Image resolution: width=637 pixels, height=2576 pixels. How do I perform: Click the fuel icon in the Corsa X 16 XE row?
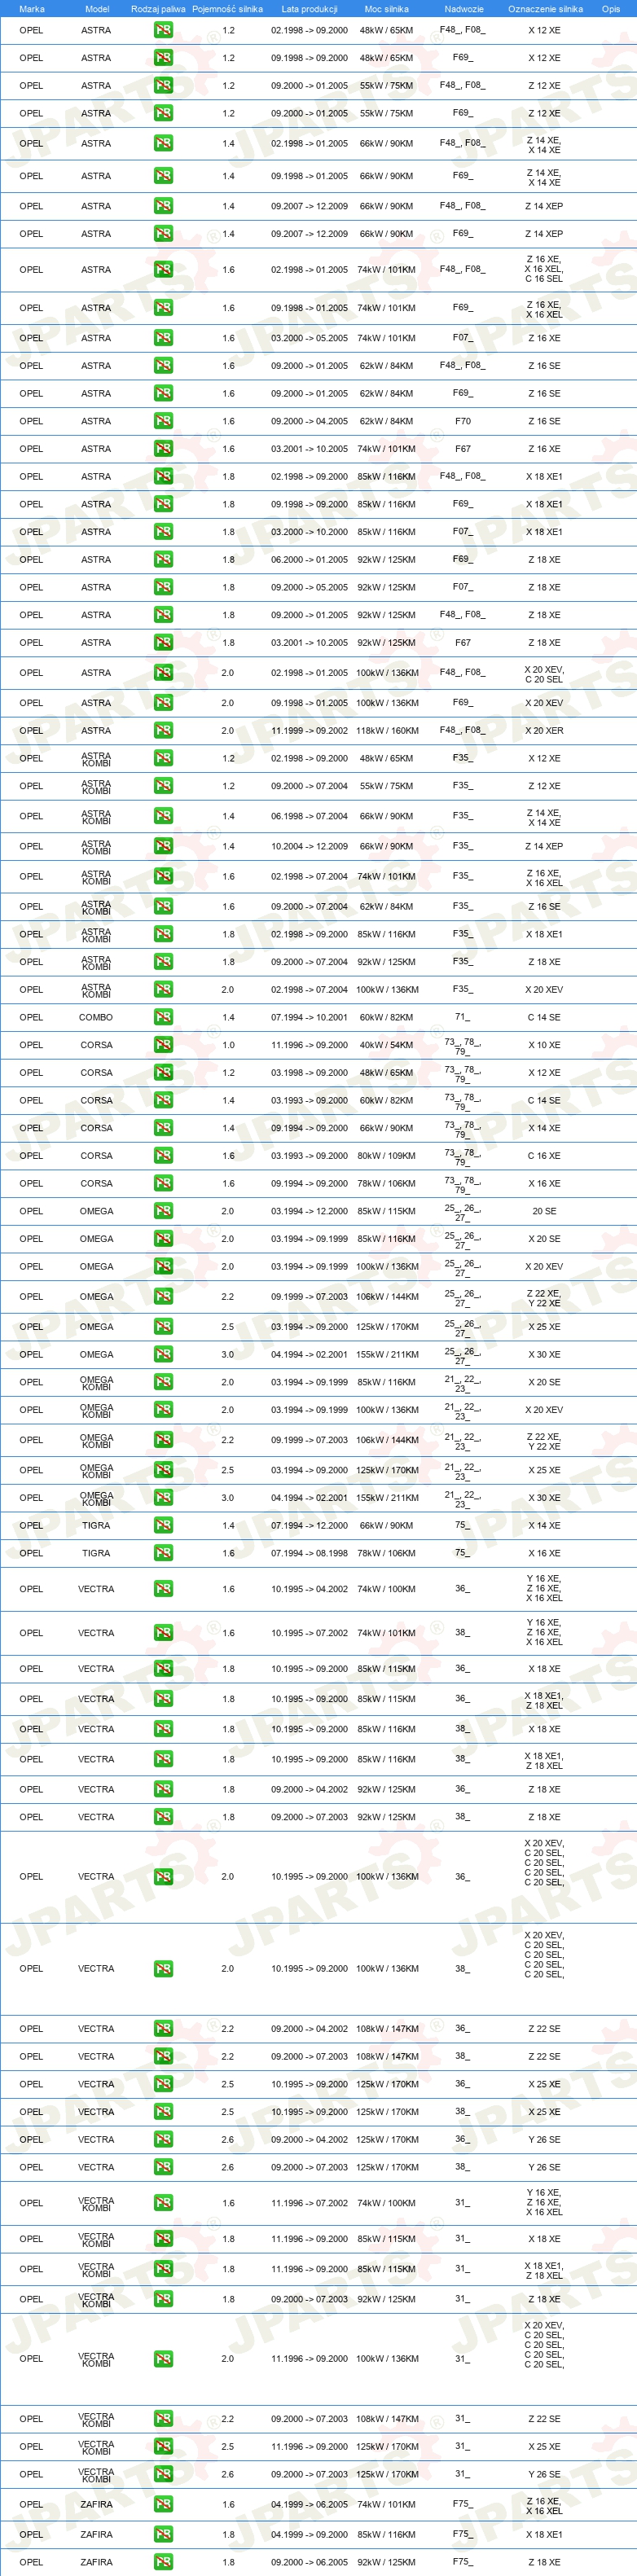[163, 1183]
